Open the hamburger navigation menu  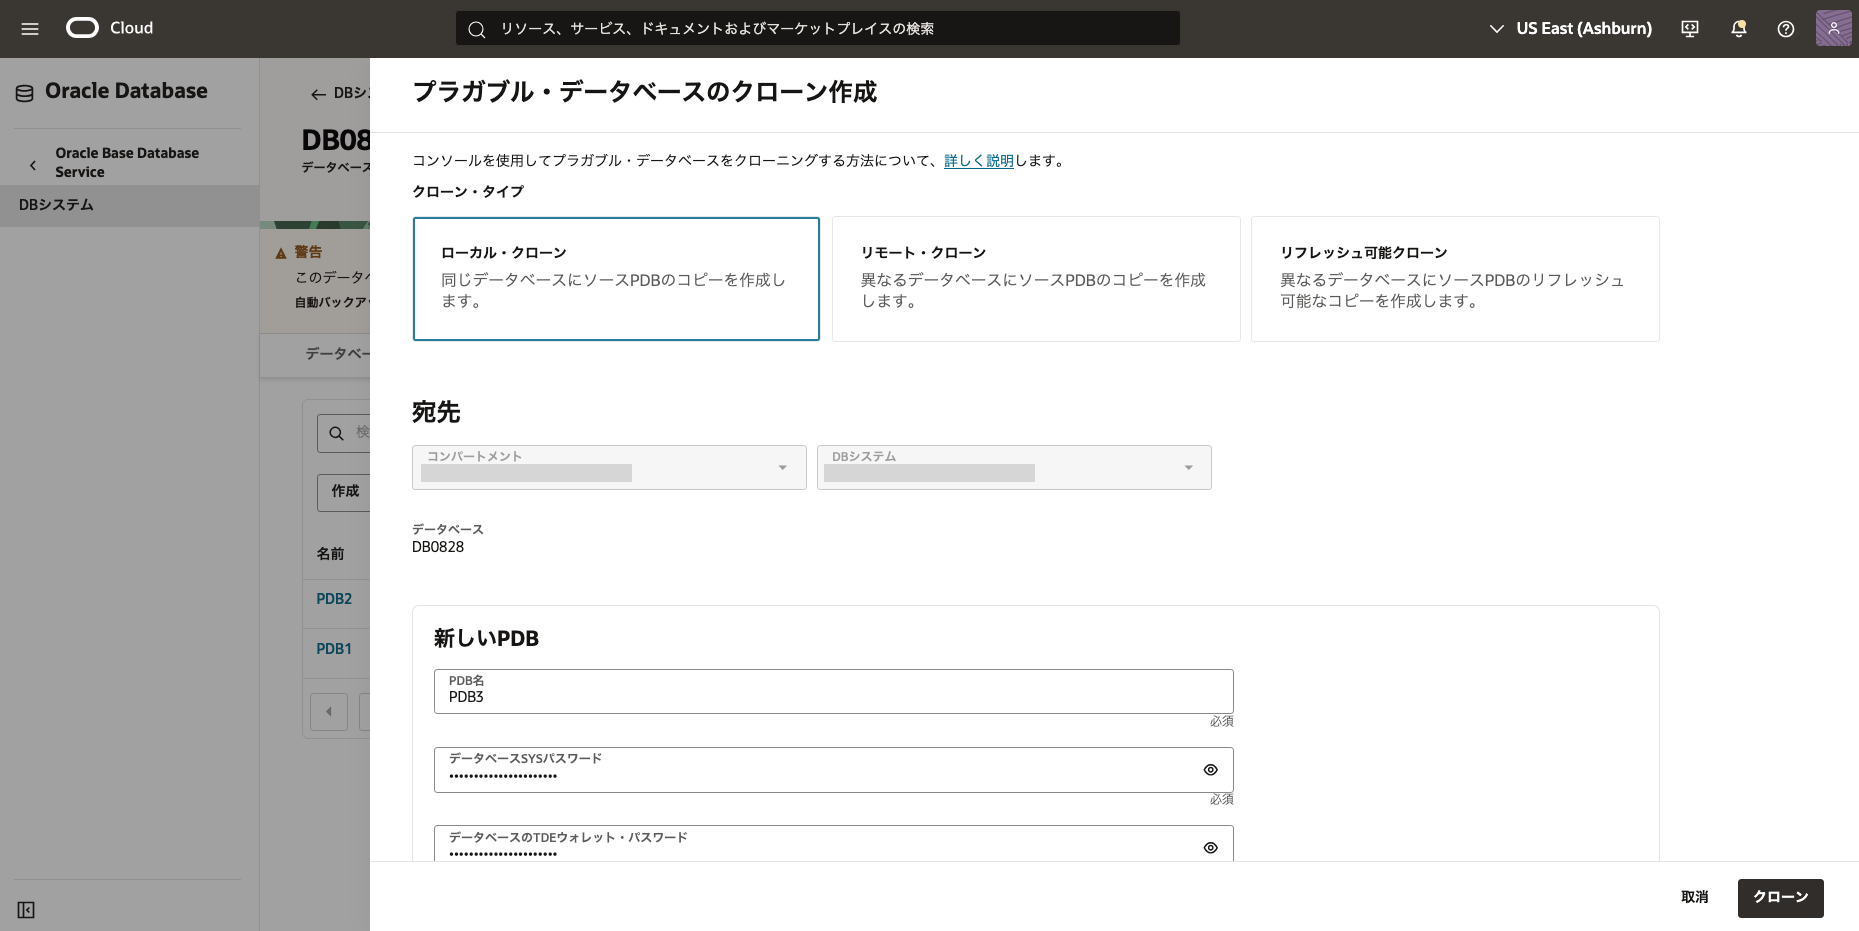click(30, 29)
